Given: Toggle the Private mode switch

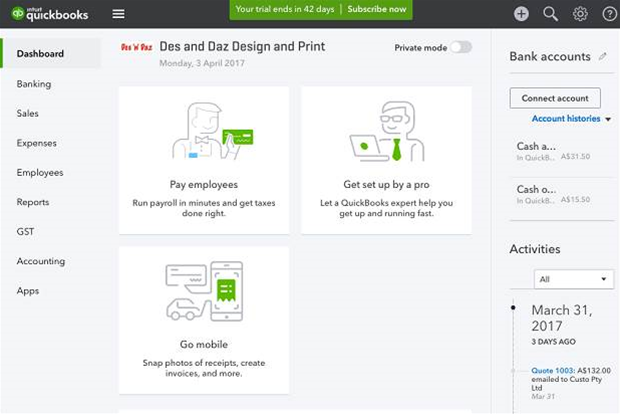Looking at the screenshot, I should tap(461, 47).
